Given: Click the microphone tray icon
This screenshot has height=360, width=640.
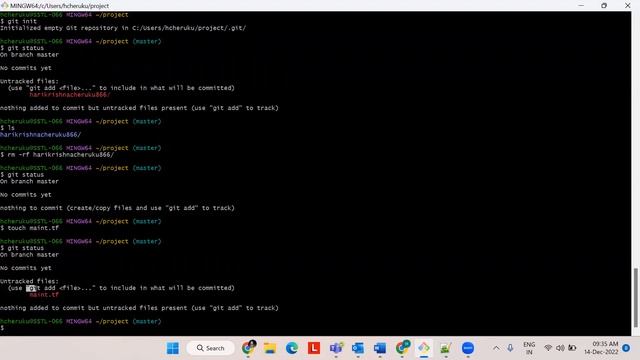Looking at the screenshot, I should click(x=510, y=348).
